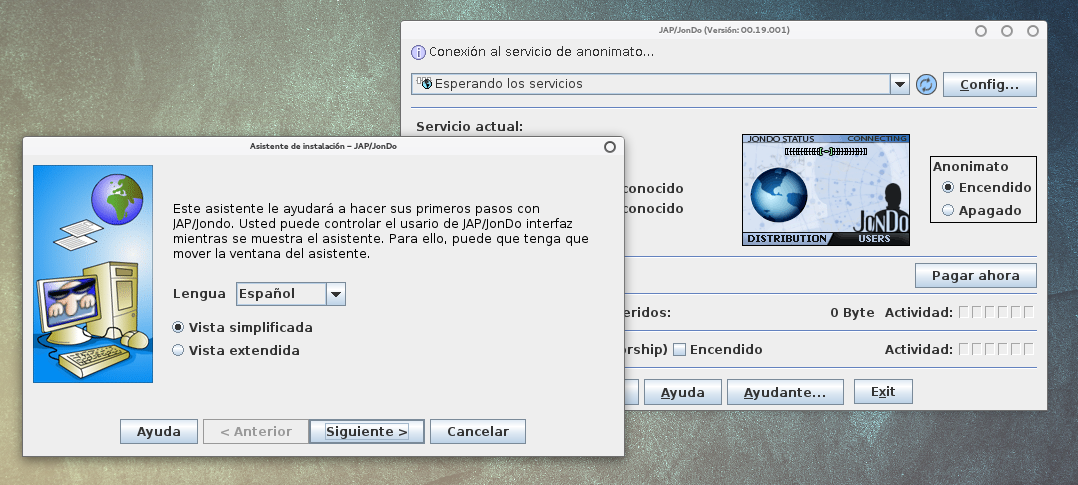Click the Distribution label in status panel

click(787, 239)
